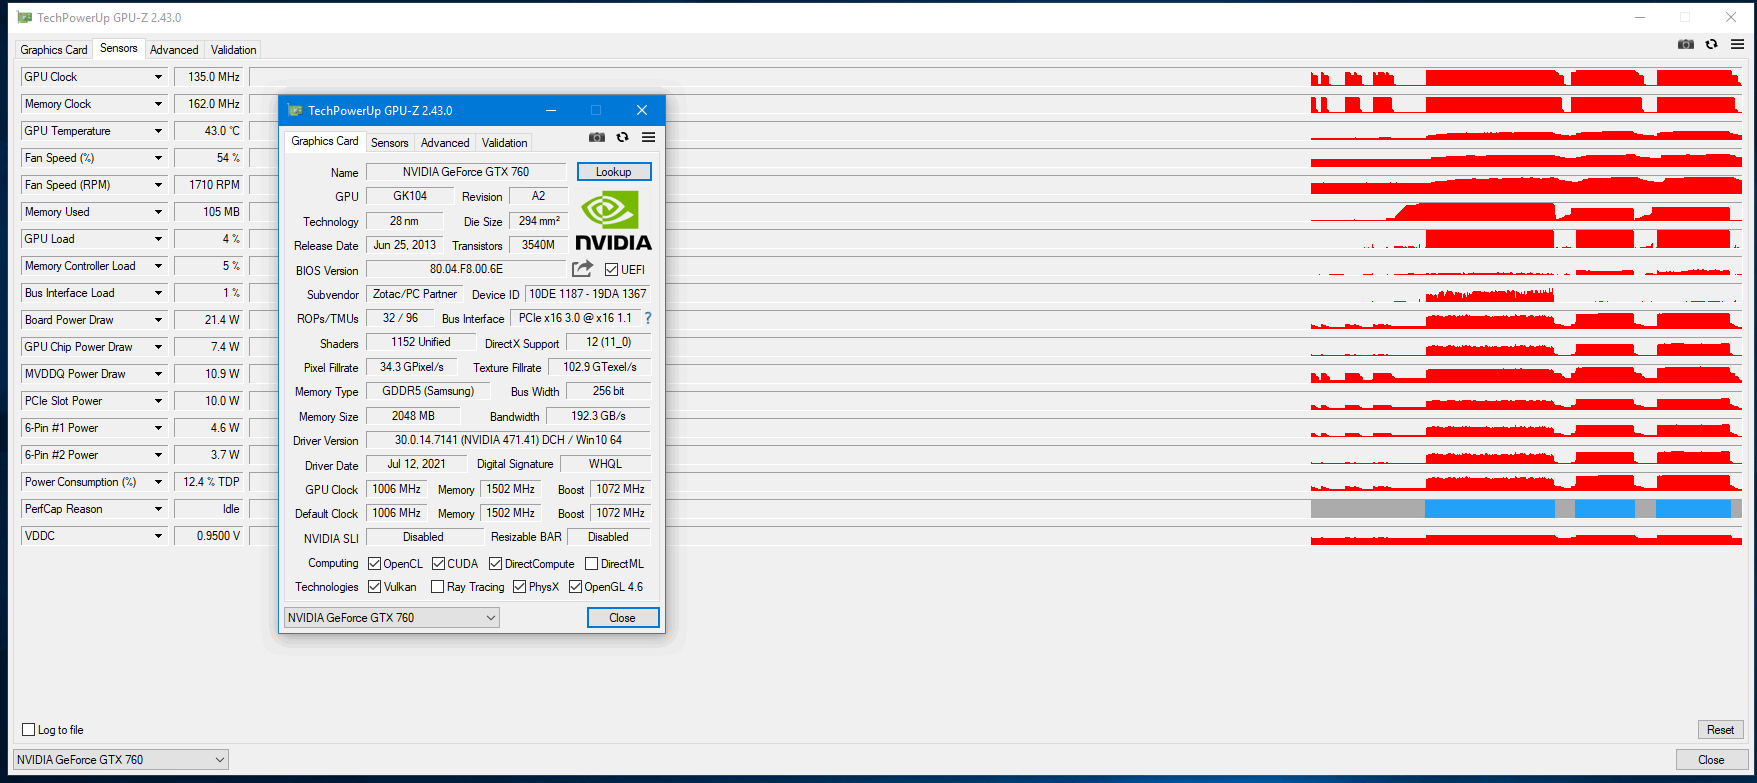This screenshot has width=1757, height=783.
Task: Click the Memory Used history graph
Action: (x=1526, y=212)
